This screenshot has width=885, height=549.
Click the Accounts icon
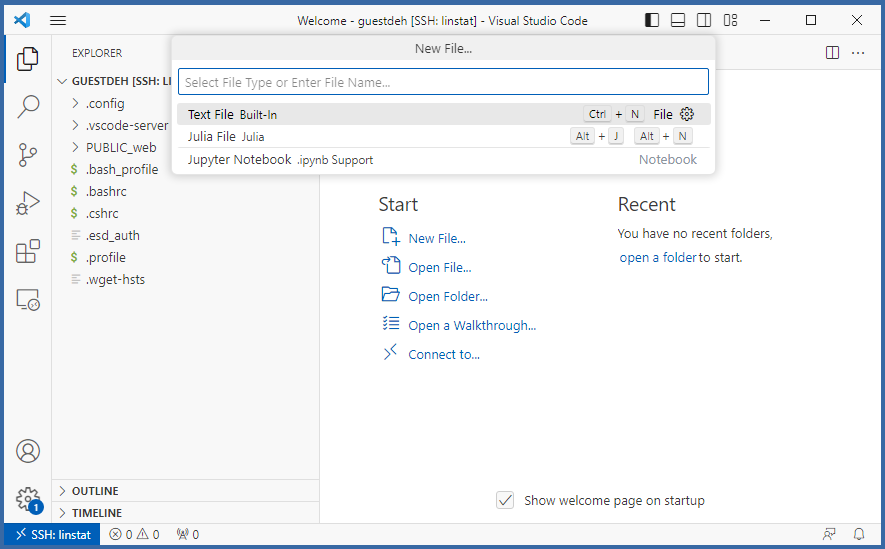[28, 451]
